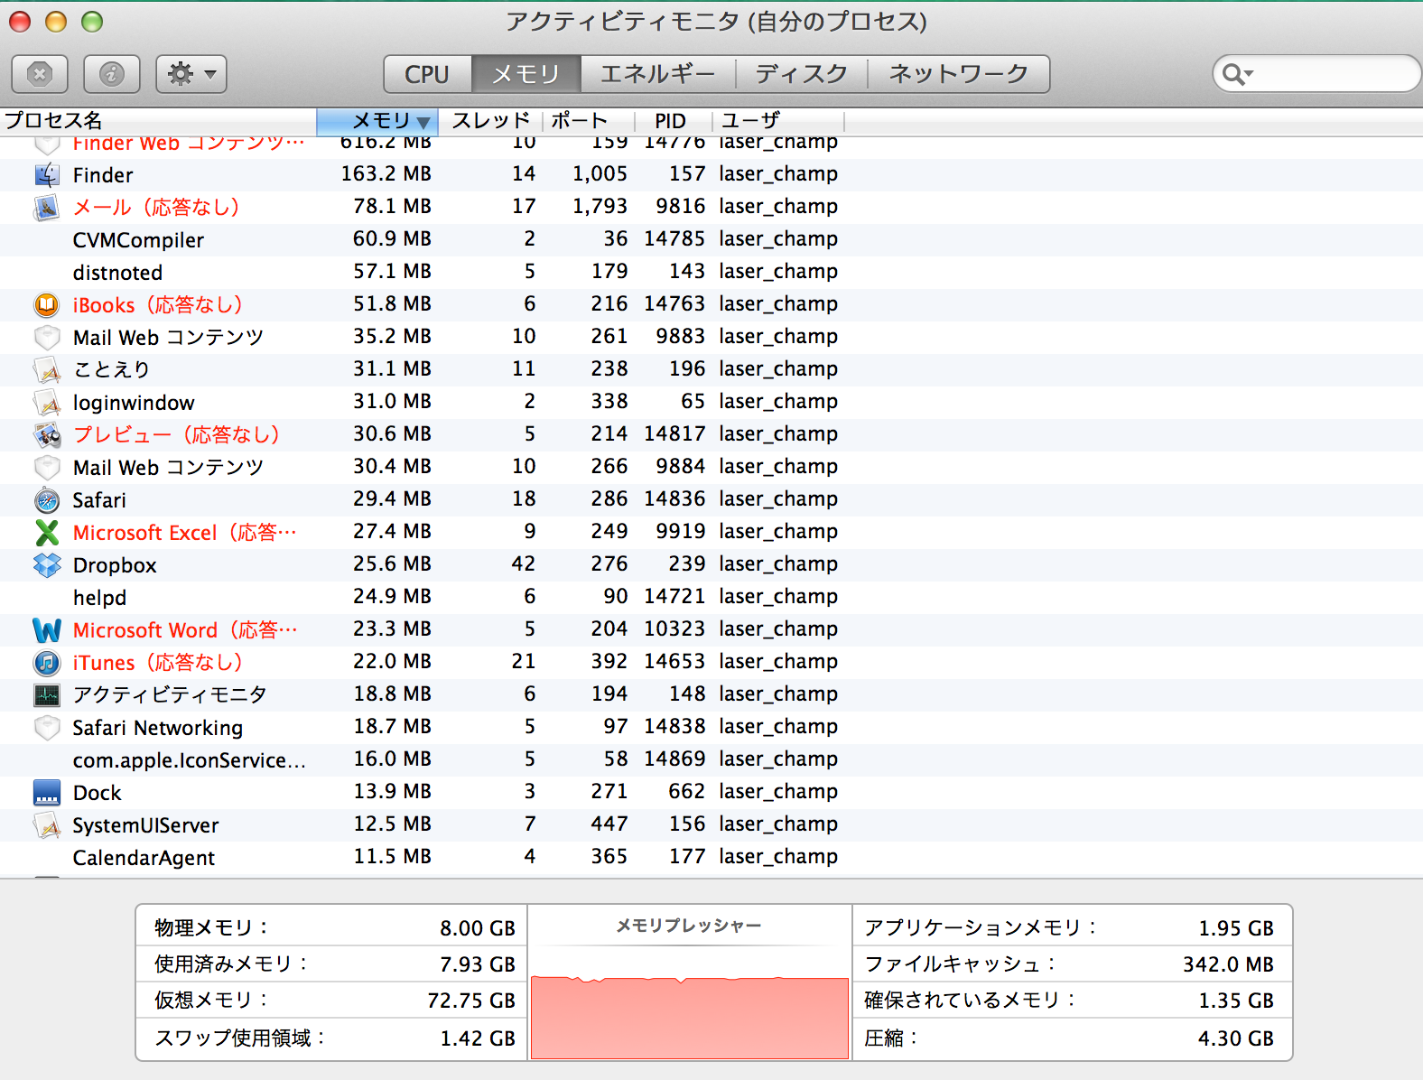Click the Finder icon in process list
Screen dimensions: 1423x1080
[47, 175]
